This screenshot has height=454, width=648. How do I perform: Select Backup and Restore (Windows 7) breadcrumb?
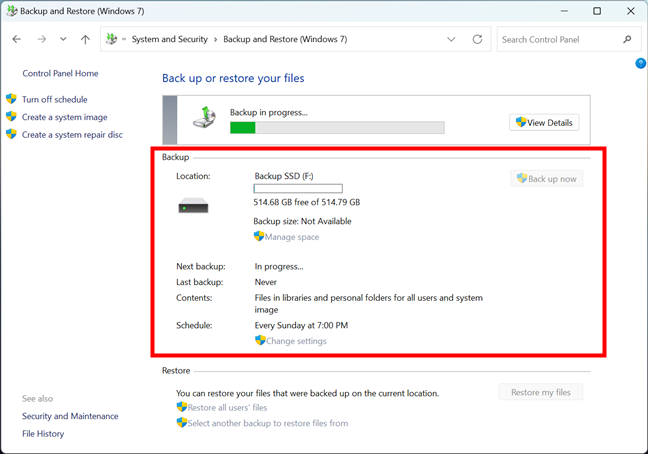point(285,39)
